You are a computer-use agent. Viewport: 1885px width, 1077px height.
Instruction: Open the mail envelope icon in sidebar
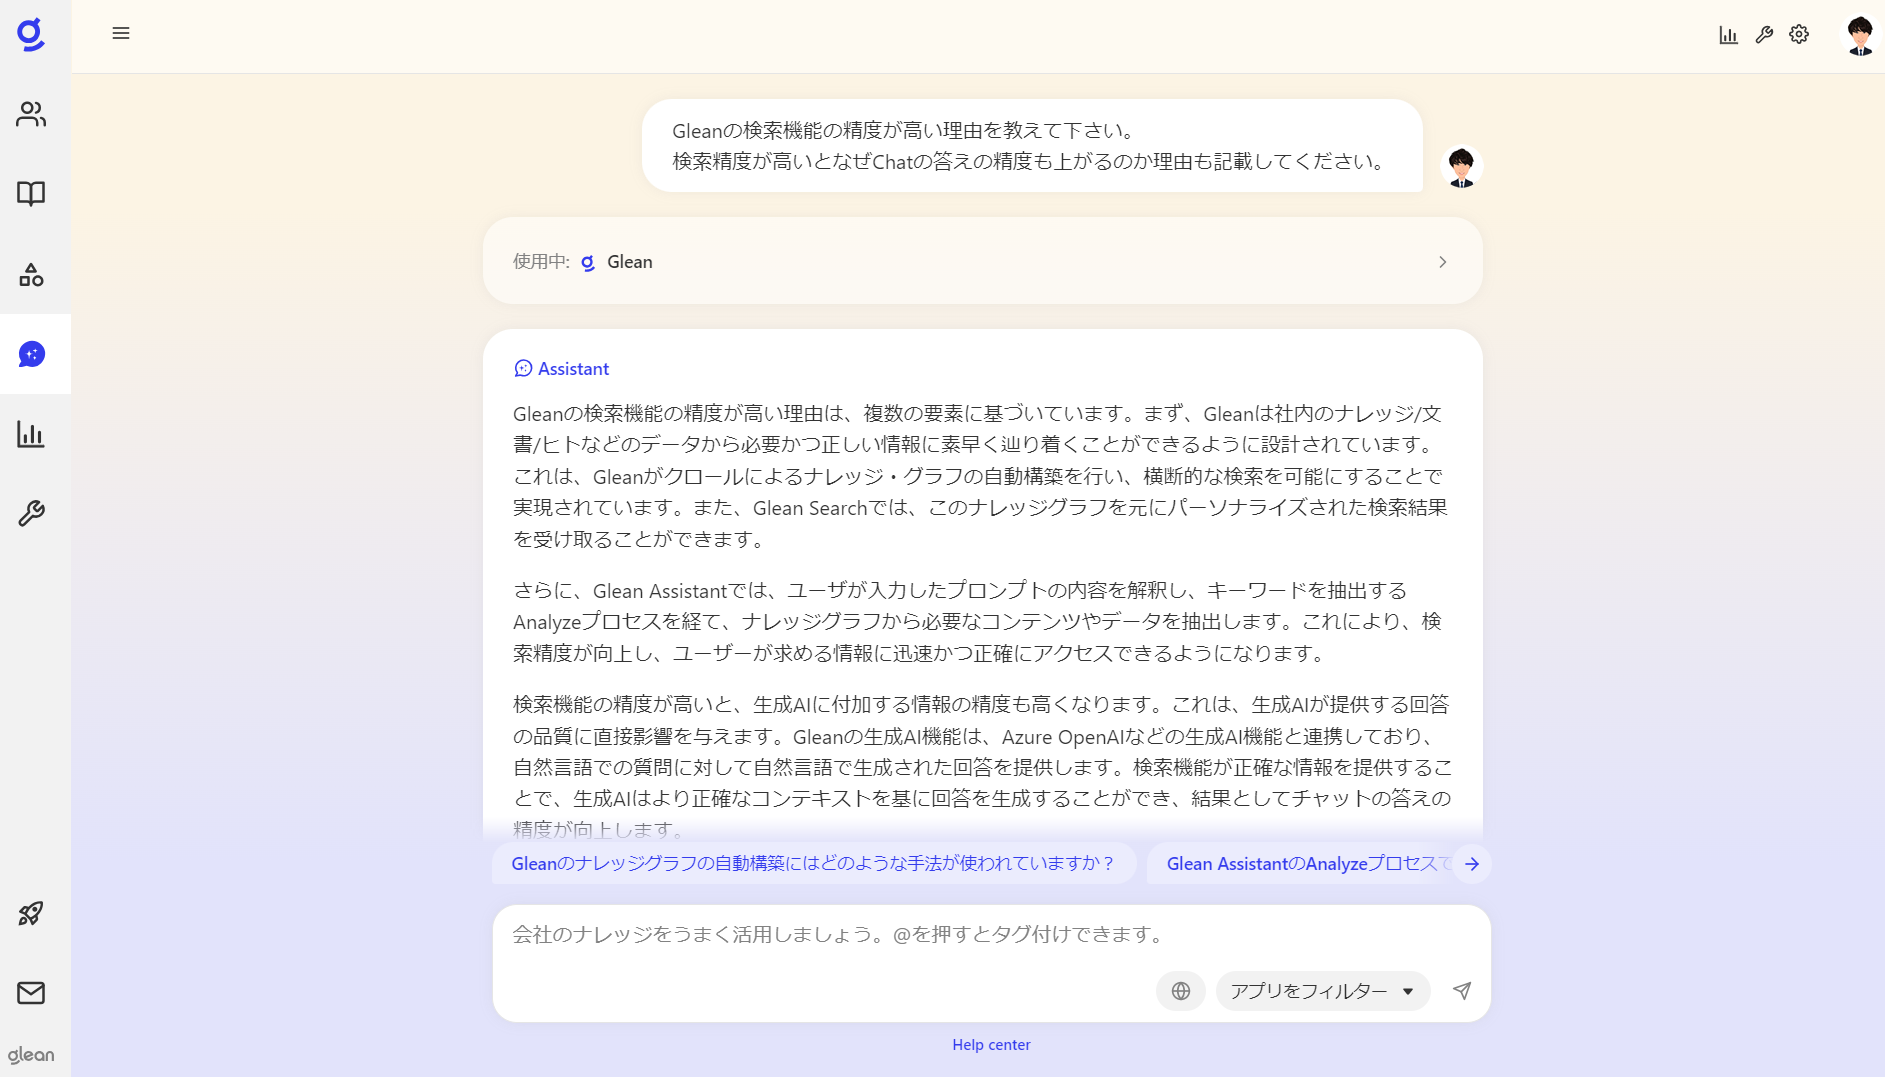click(31, 993)
